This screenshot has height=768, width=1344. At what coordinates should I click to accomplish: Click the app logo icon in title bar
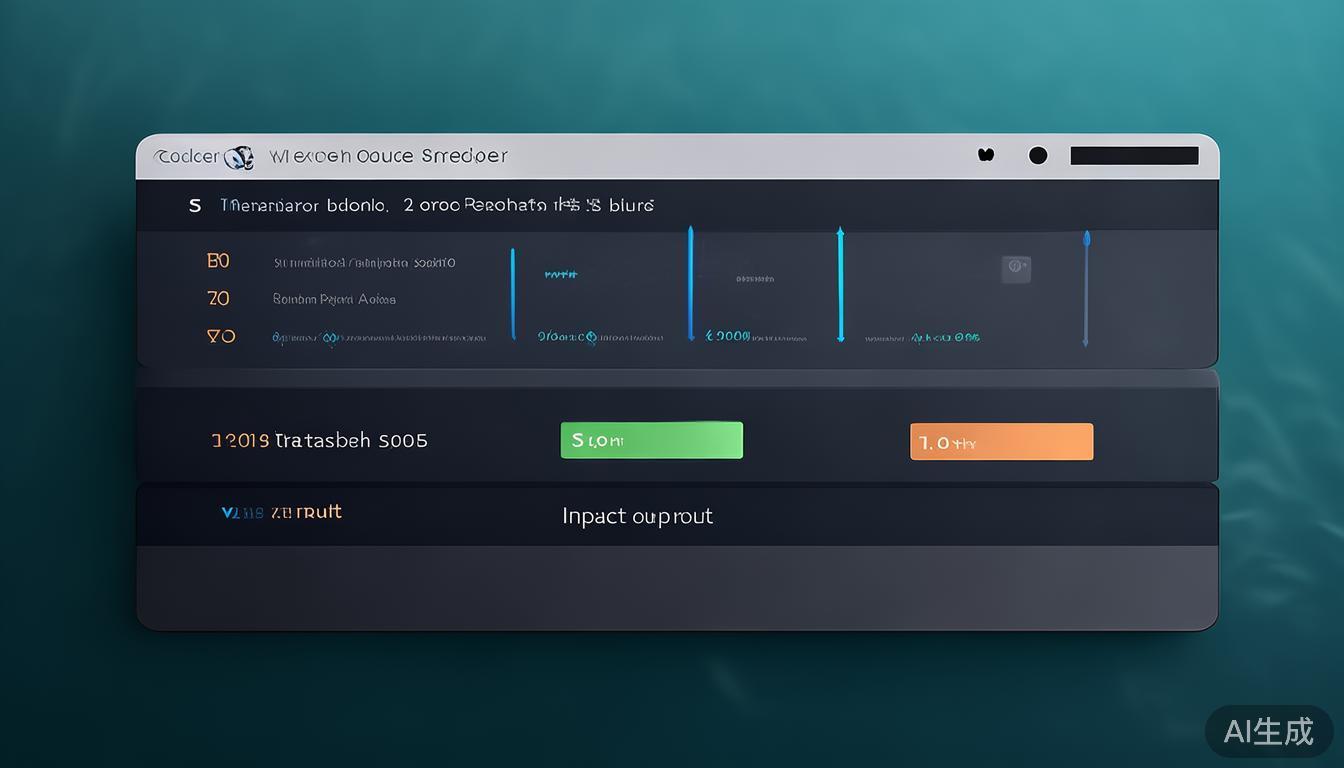click(x=239, y=157)
